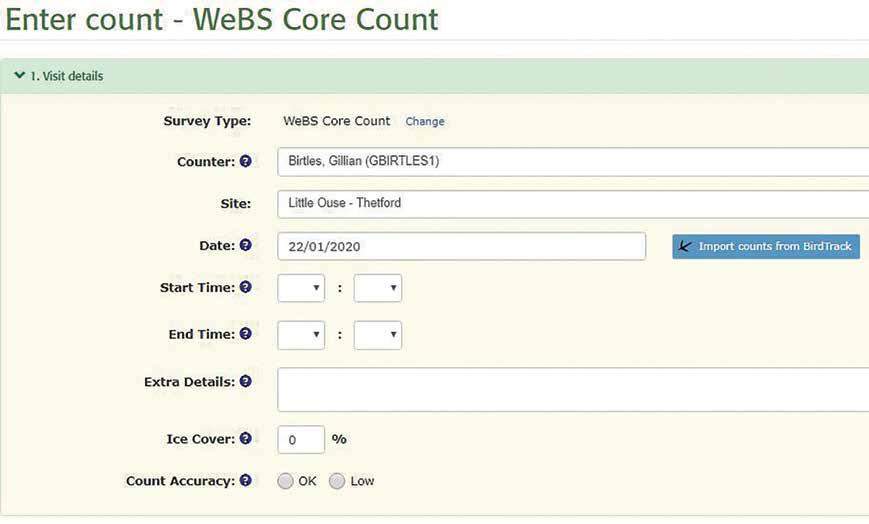Open the Start Time hour dropdown
The height and width of the screenshot is (524, 869).
(301, 288)
